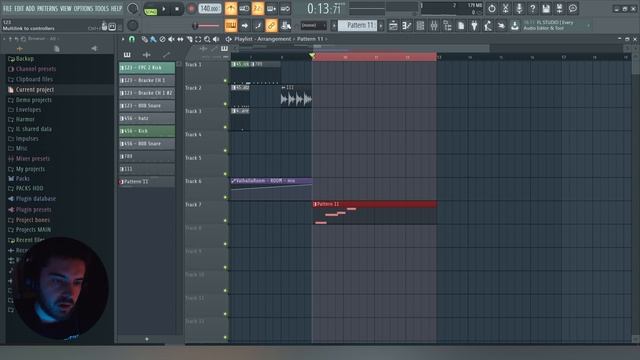This screenshot has height=360, width=640.
Task: Open the audio editor scissors icon
Action: [x=505, y=9]
